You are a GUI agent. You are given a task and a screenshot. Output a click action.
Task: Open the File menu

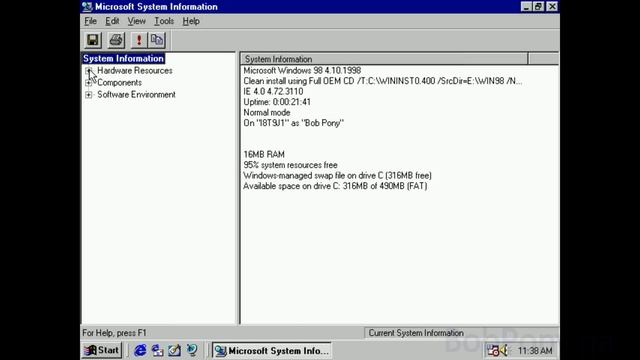[90, 21]
